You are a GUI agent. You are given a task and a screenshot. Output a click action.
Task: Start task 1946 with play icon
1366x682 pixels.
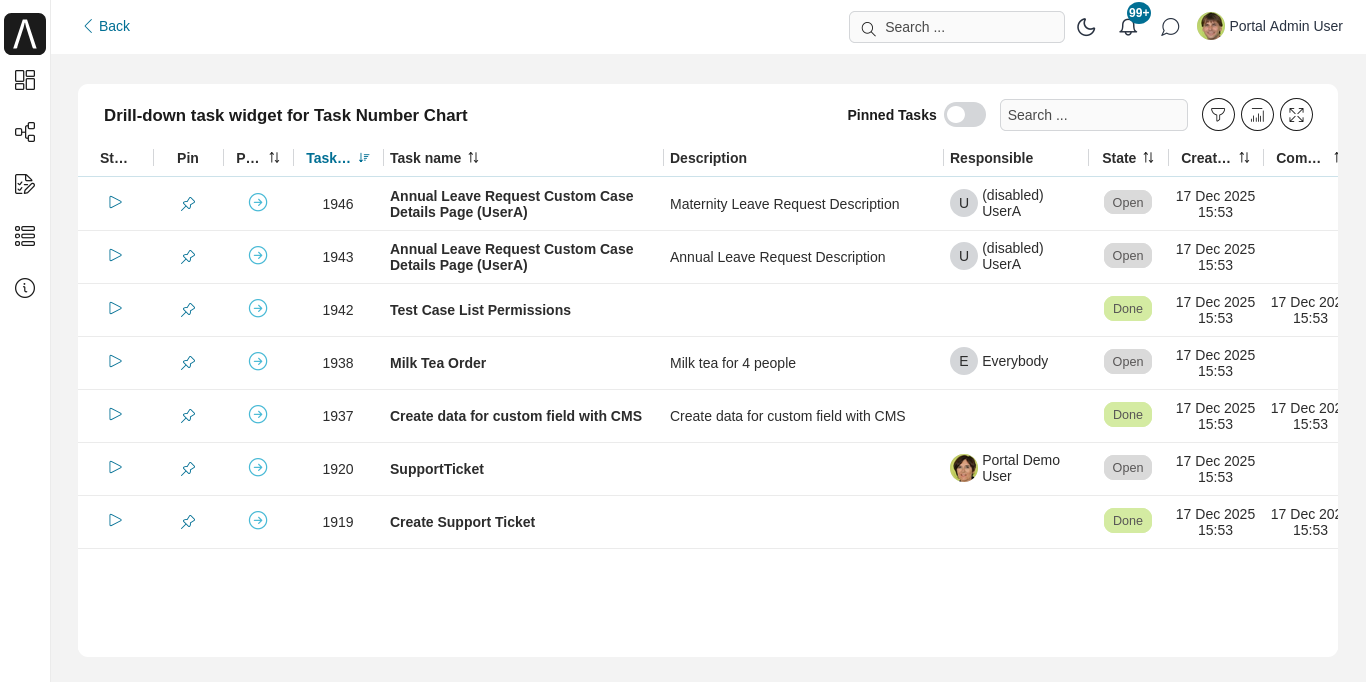pos(116,203)
